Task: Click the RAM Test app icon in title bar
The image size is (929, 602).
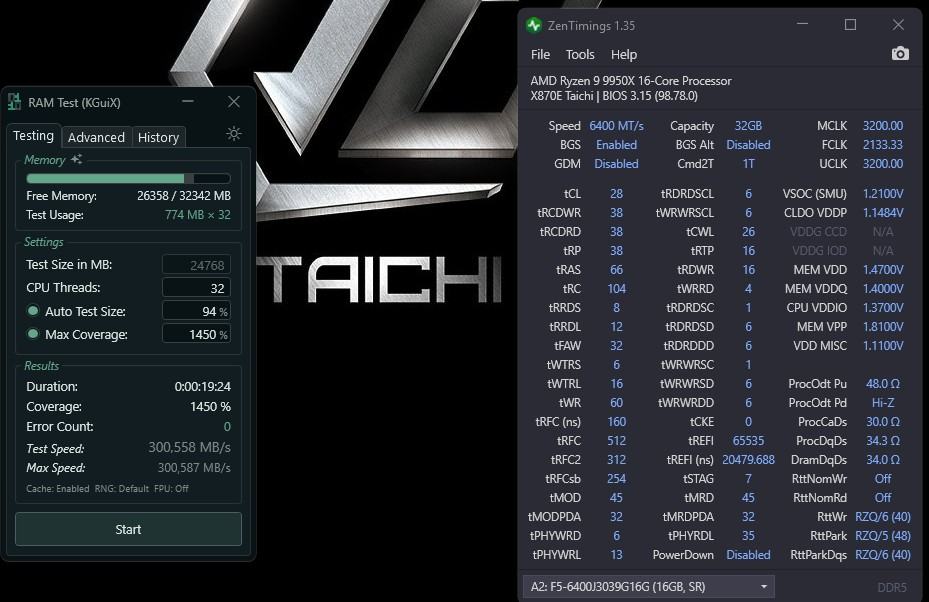Action: 15,102
